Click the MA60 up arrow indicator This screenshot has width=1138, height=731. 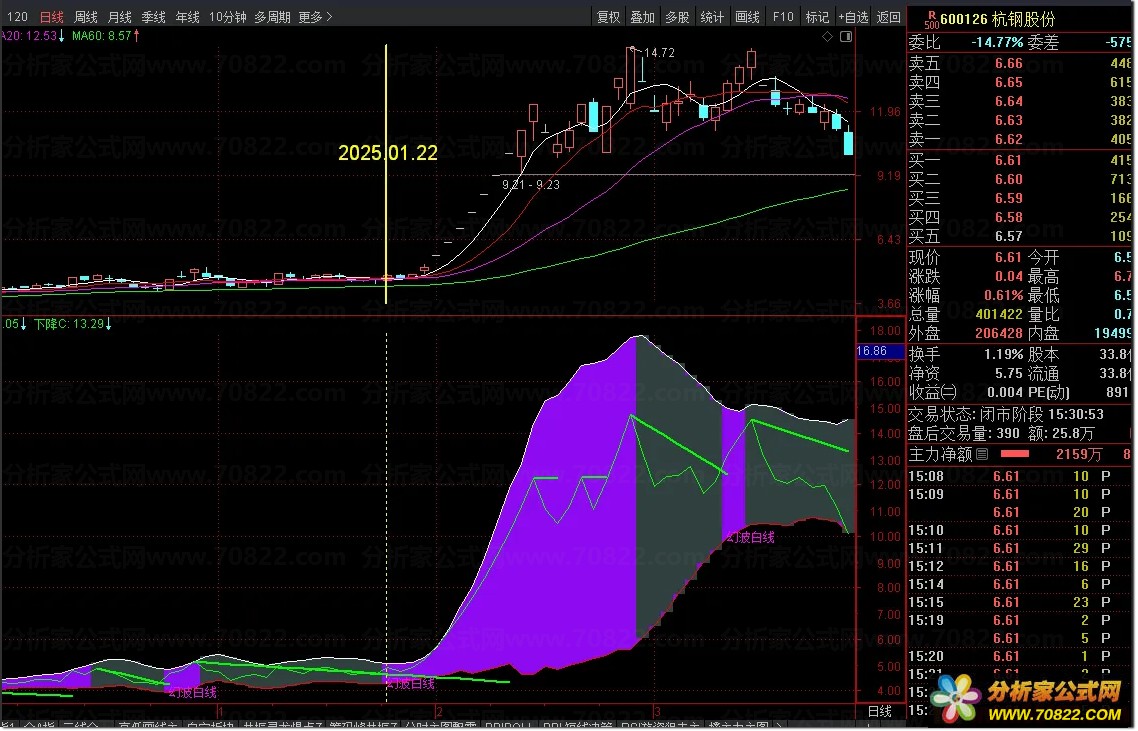136,35
